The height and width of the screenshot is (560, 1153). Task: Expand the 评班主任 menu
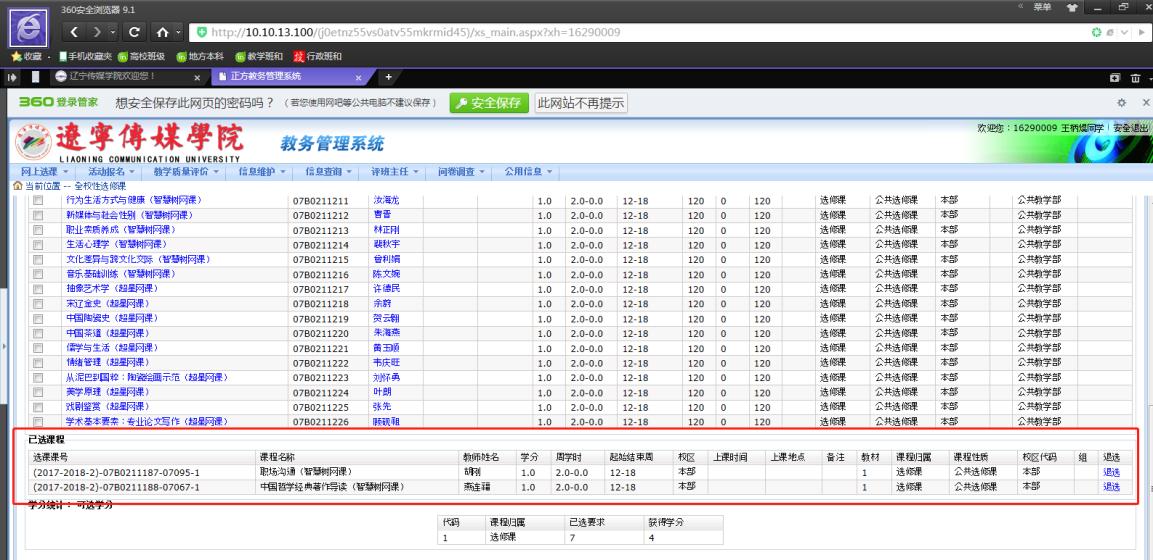pyautogui.click(x=394, y=172)
